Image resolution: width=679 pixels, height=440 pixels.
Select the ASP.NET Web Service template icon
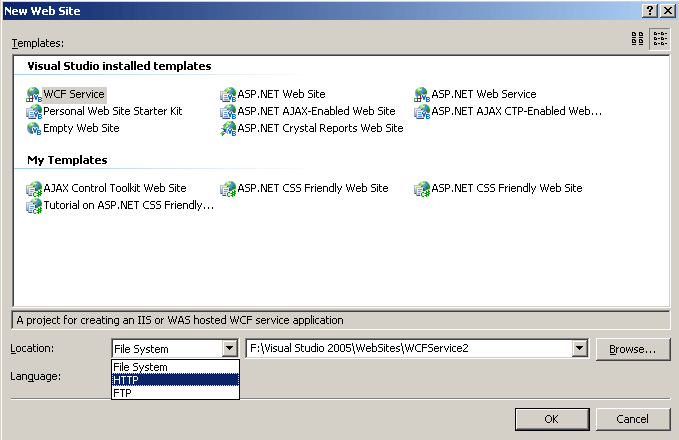[424, 95]
